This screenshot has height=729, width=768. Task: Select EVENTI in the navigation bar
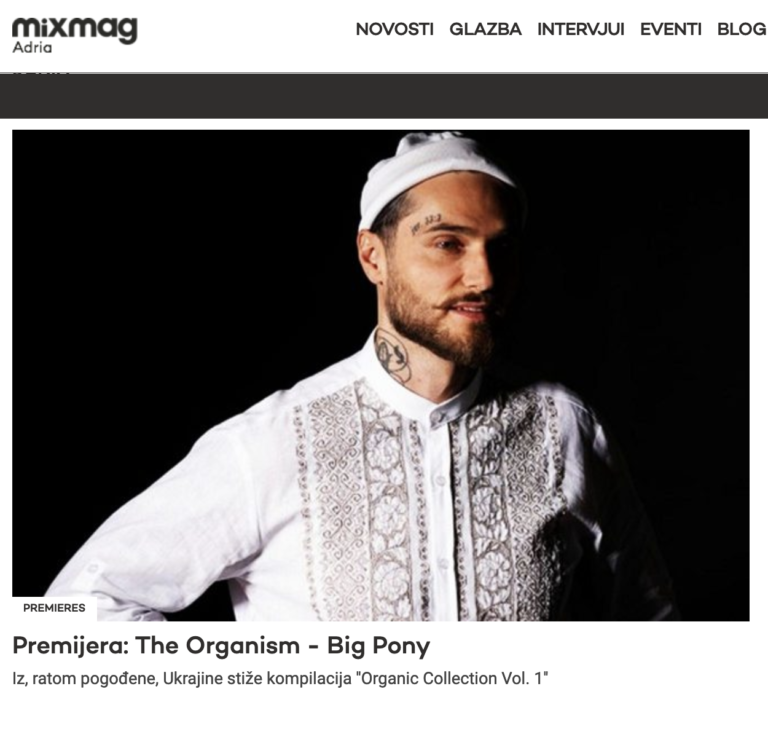[671, 29]
